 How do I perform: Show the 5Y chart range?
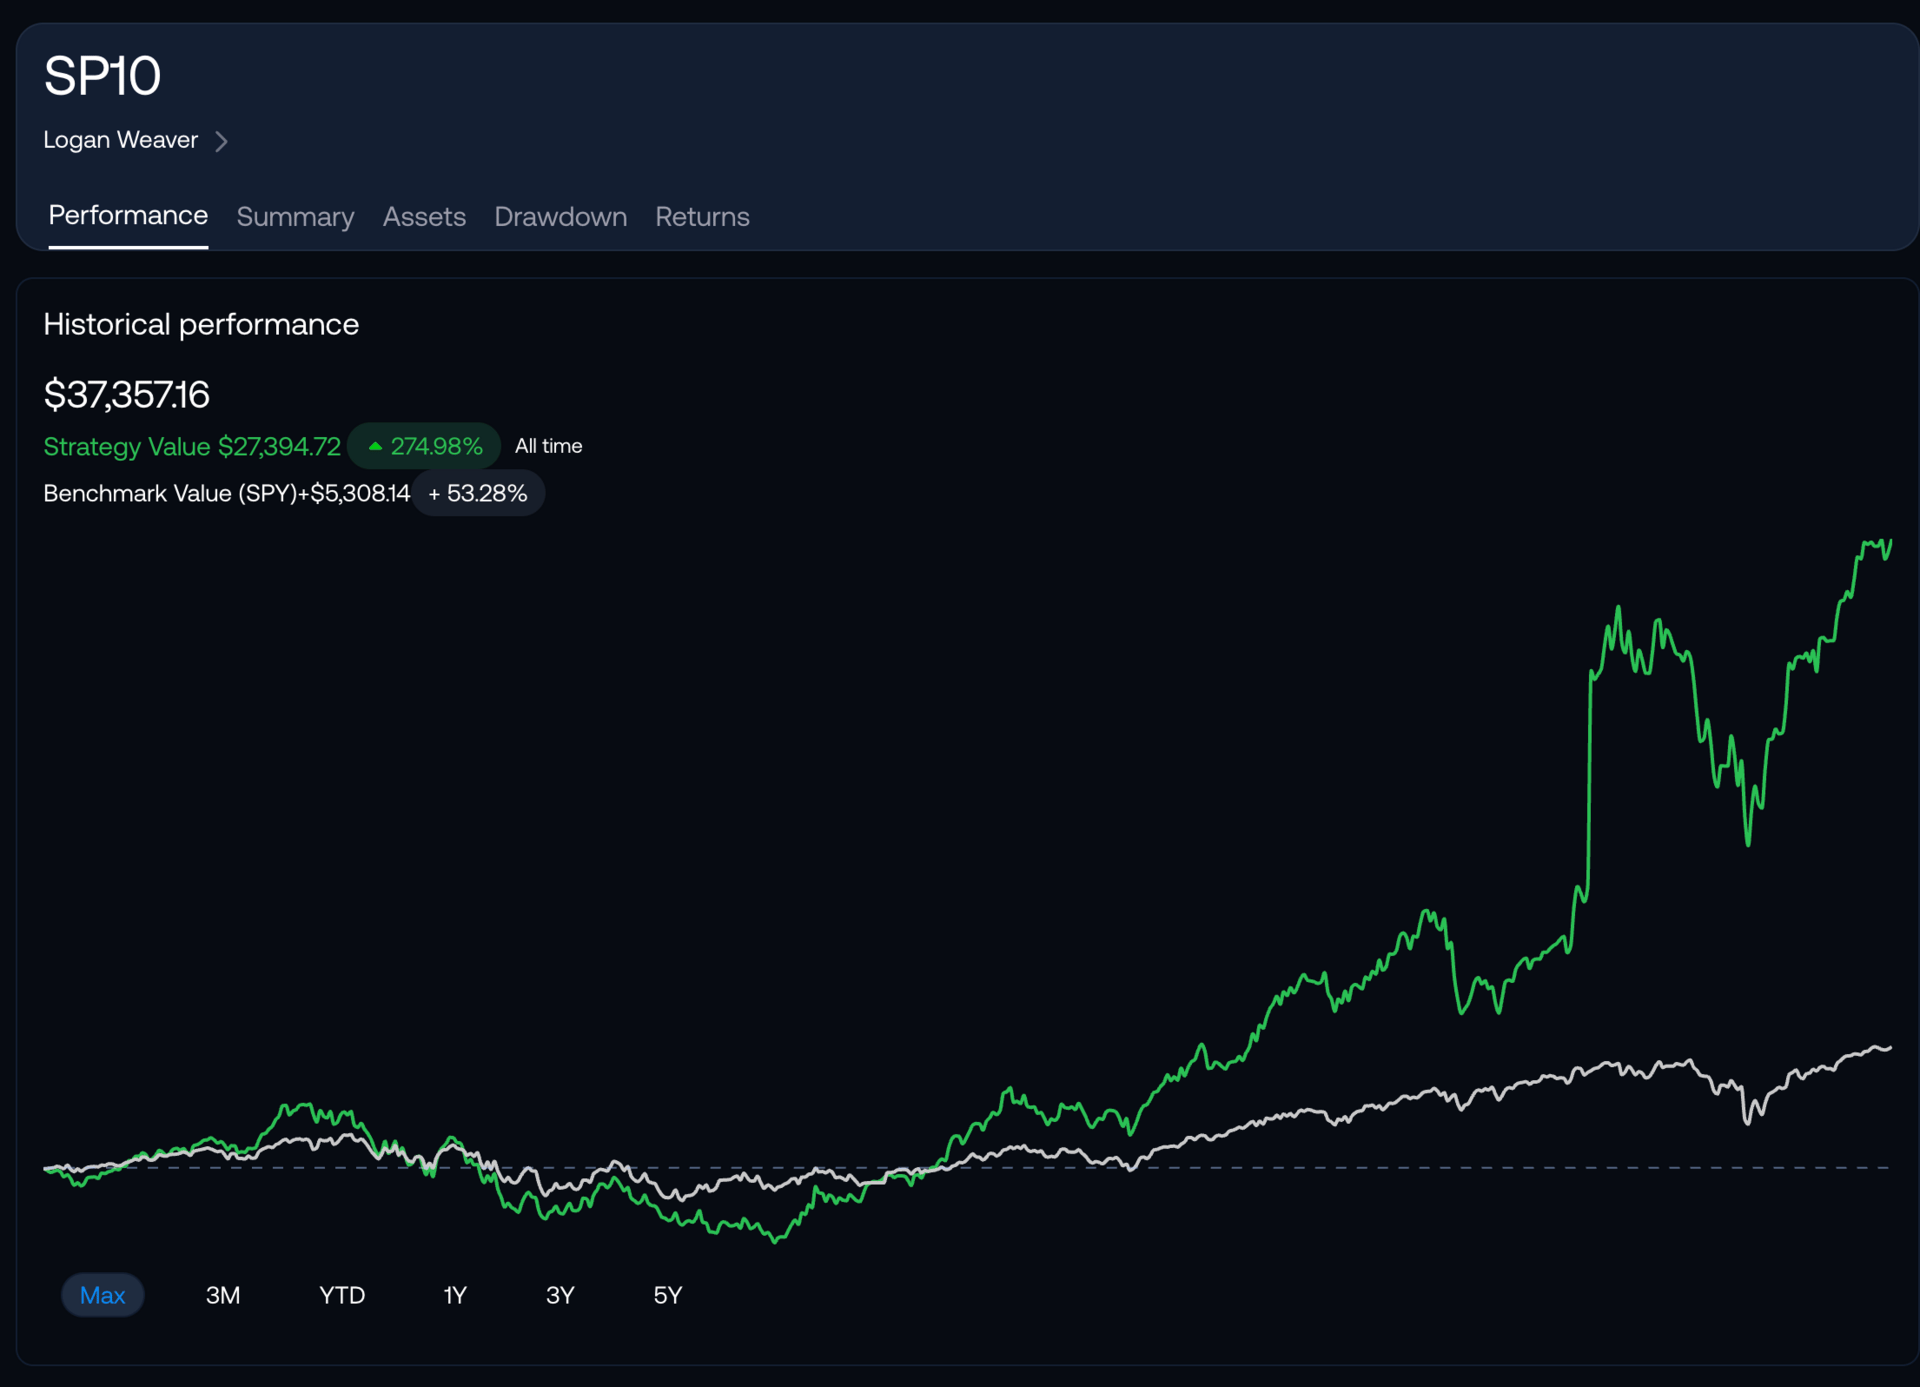click(x=667, y=1295)
